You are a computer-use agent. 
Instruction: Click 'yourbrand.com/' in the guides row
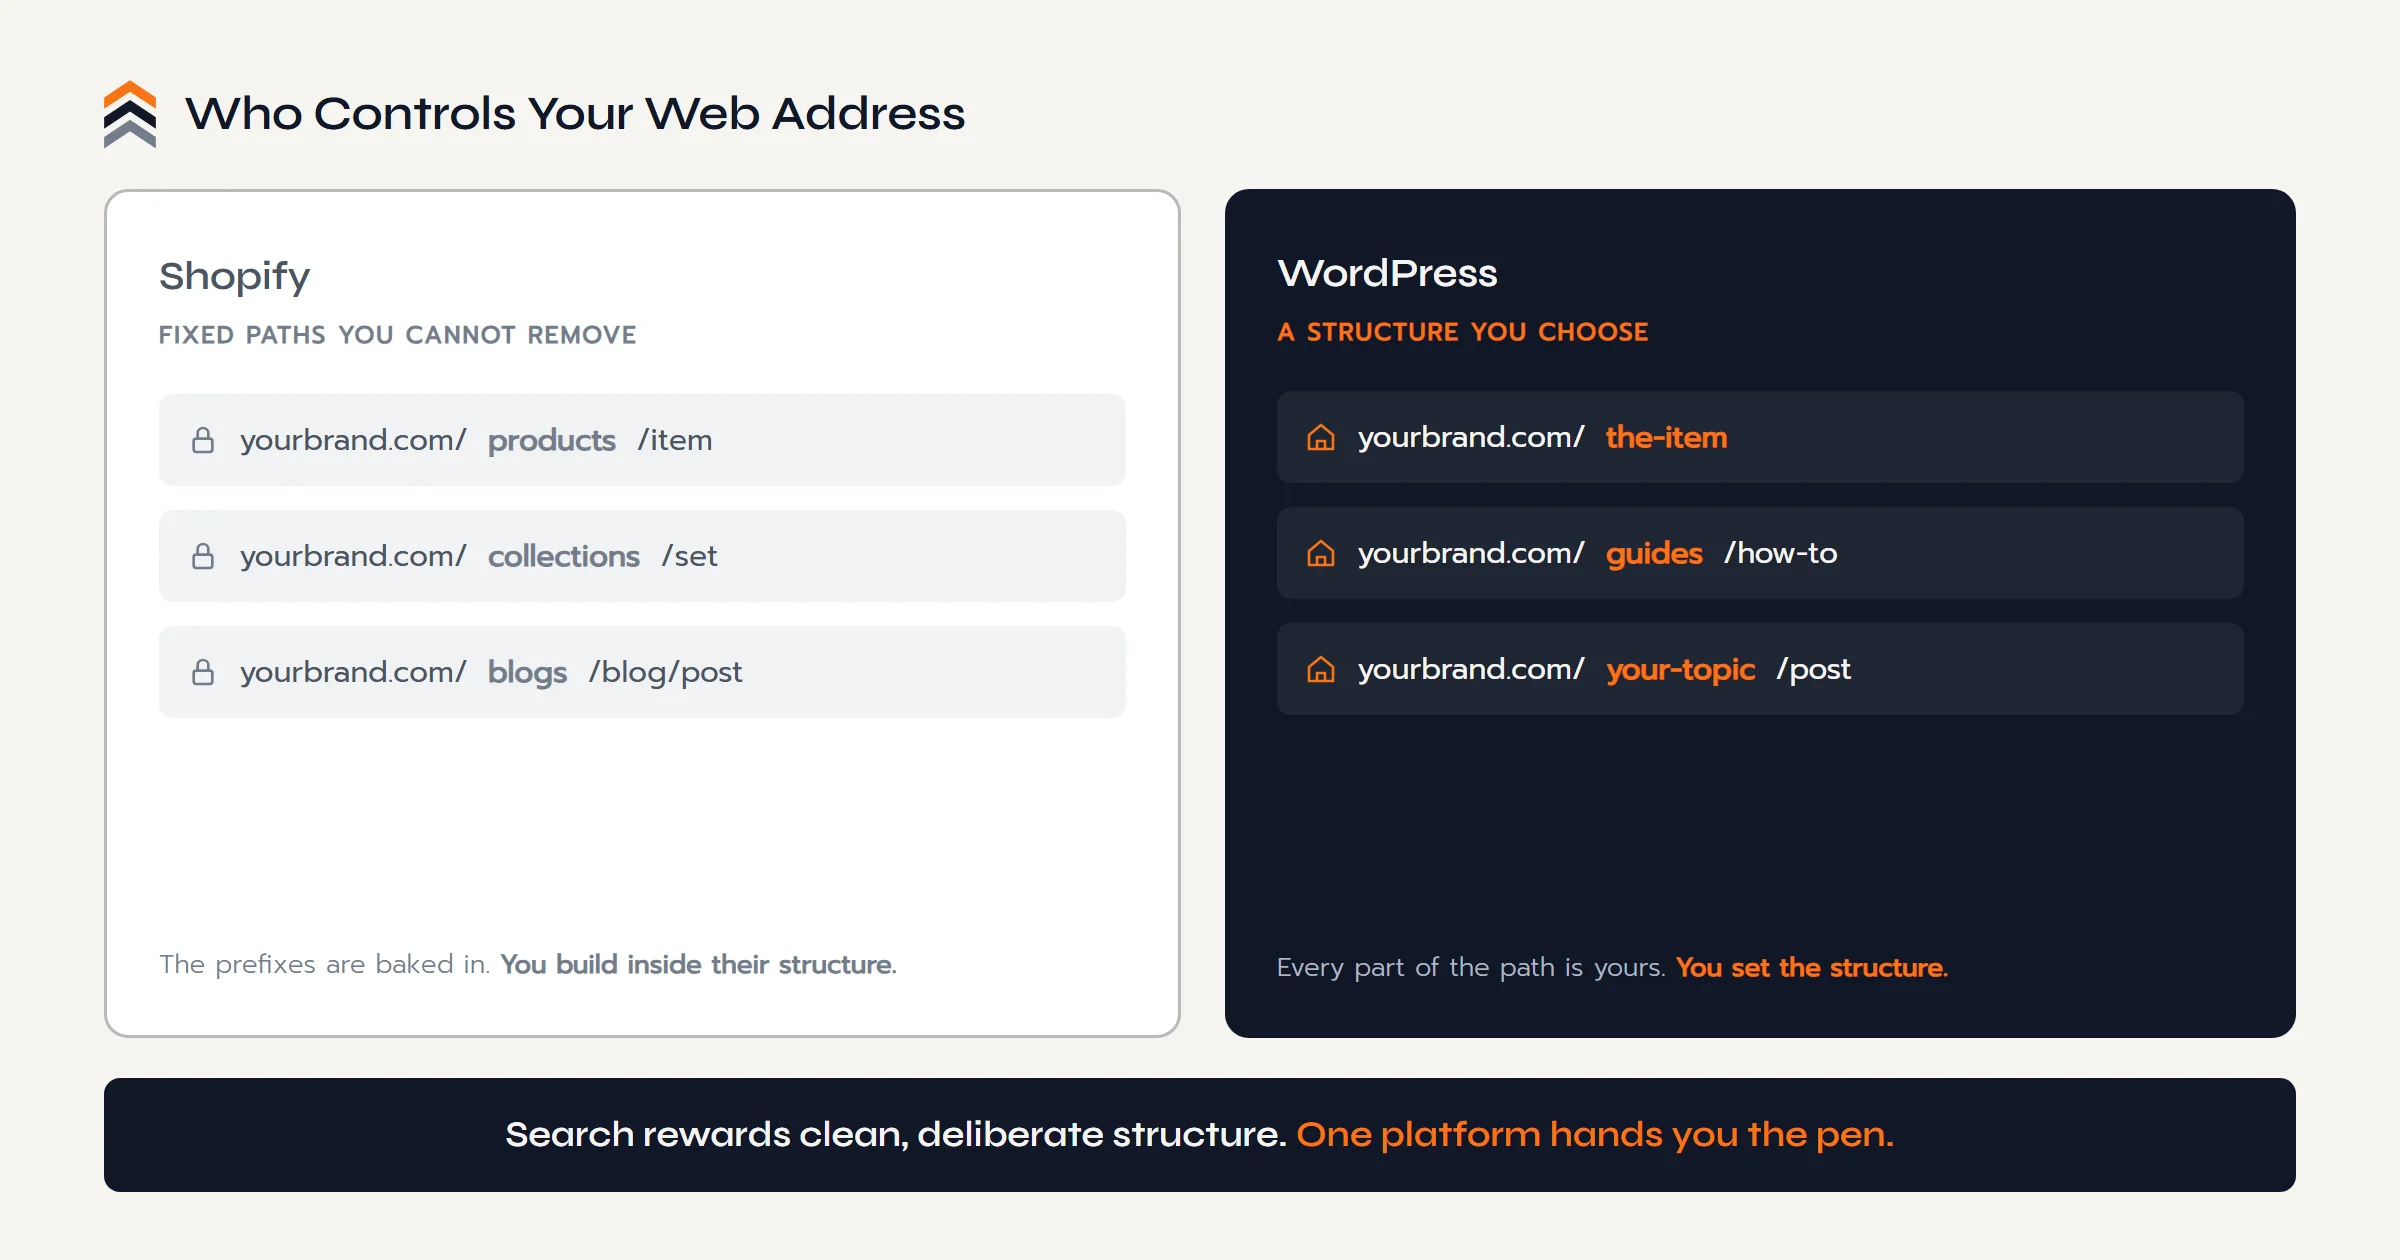coord(1471,553)
